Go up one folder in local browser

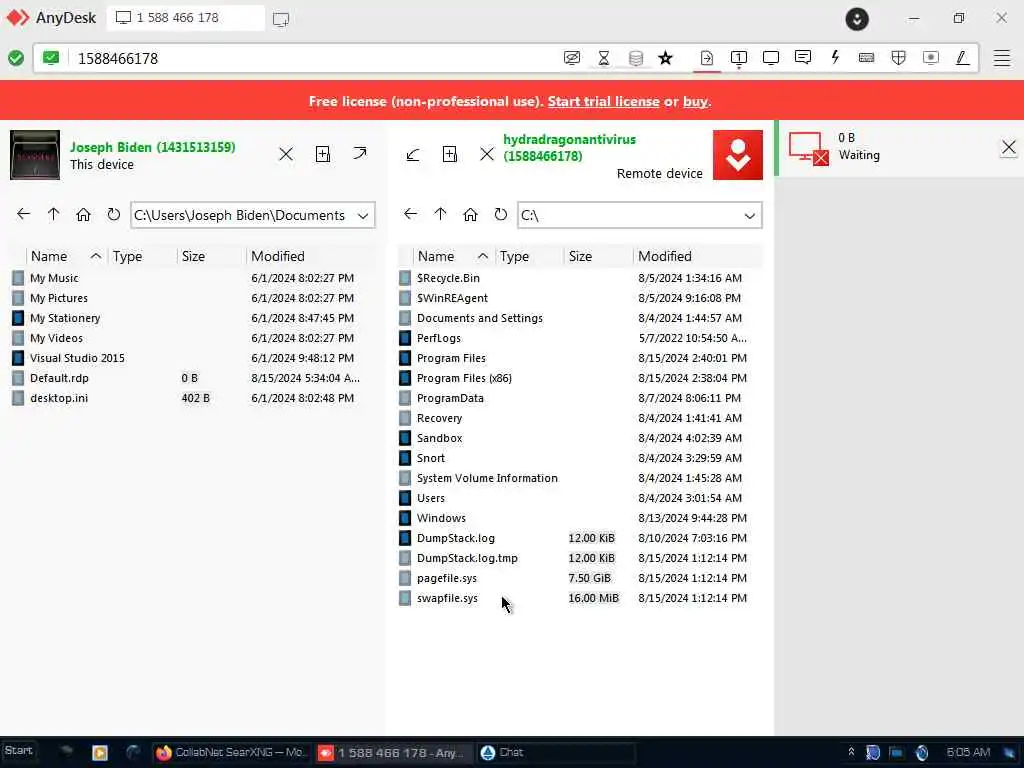[54, 214]
